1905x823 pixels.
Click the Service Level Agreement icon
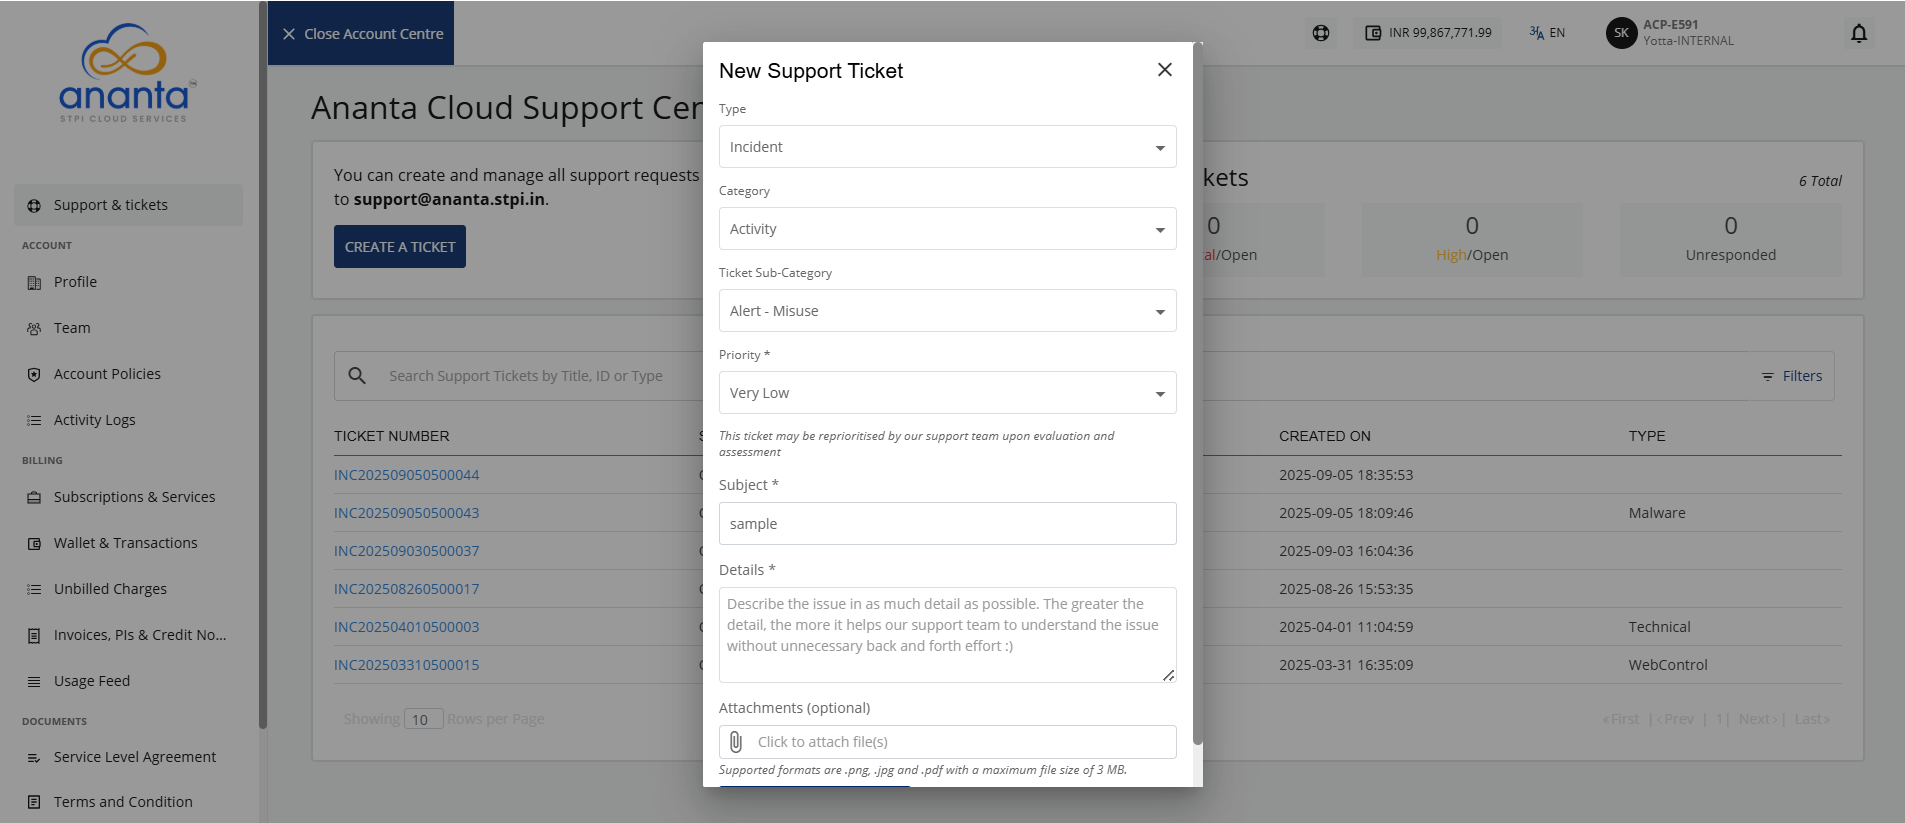tap(34, 757)
